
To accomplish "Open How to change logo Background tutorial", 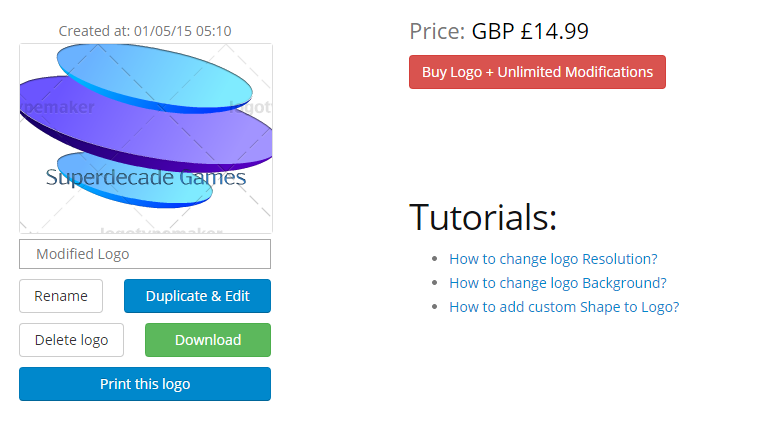I will 558,283.
